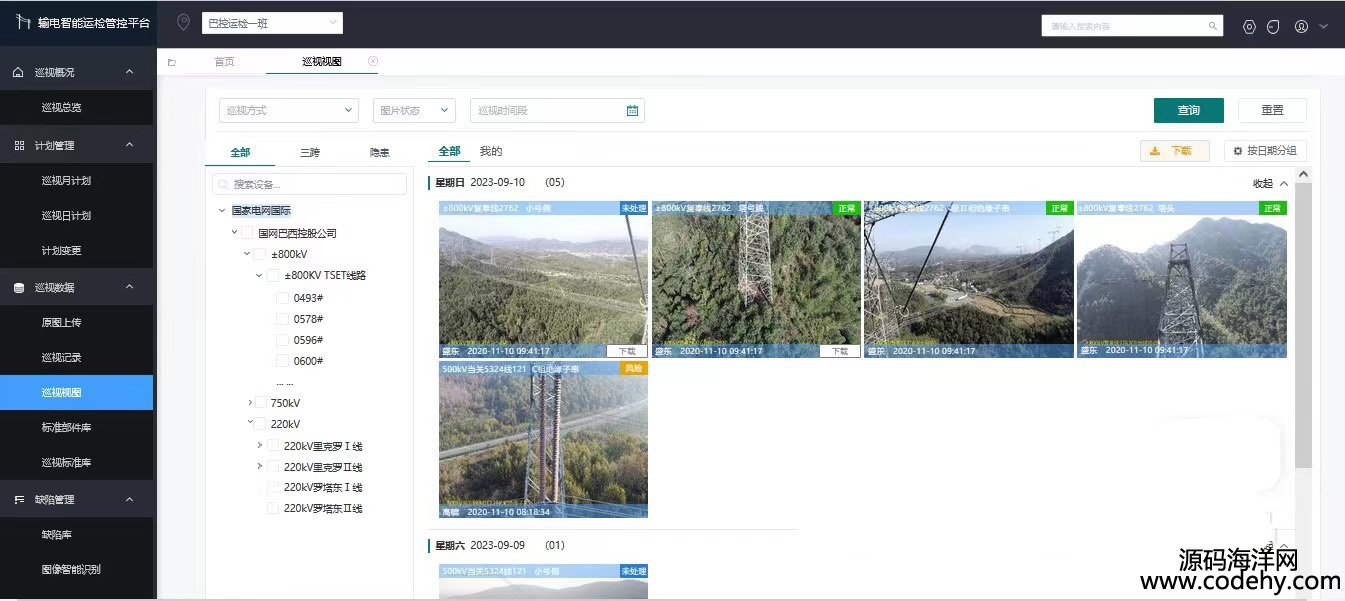Focus the top header search input
This screenshot has width=1345, height=601.
tap(1132, 26)
